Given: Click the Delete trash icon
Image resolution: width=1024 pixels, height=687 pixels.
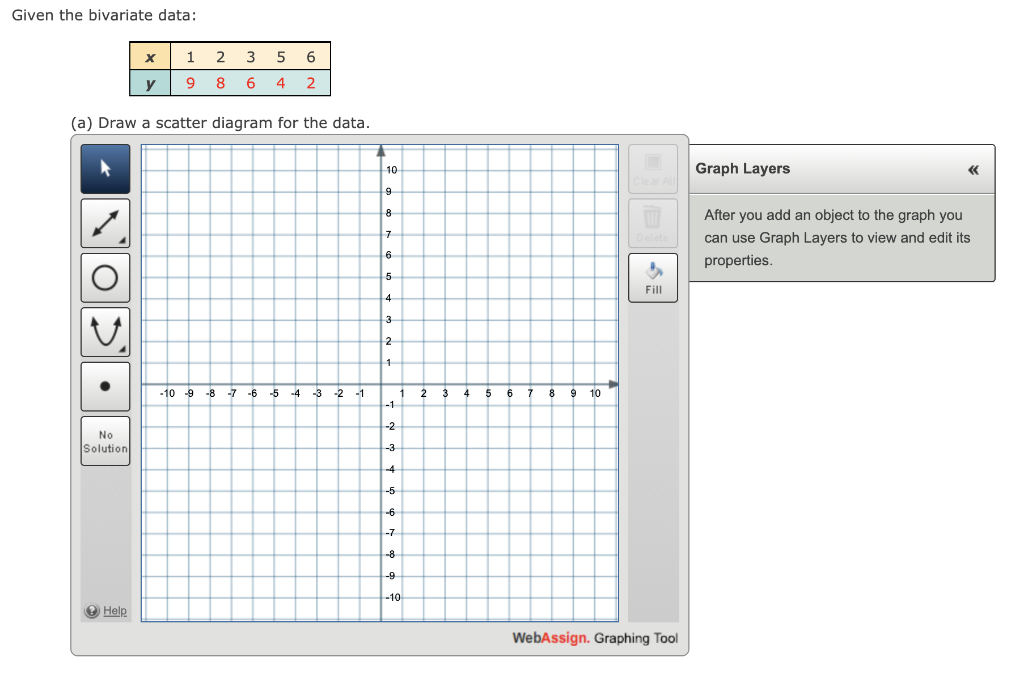Looking at the screenshot, I should [x=652, y=222].
